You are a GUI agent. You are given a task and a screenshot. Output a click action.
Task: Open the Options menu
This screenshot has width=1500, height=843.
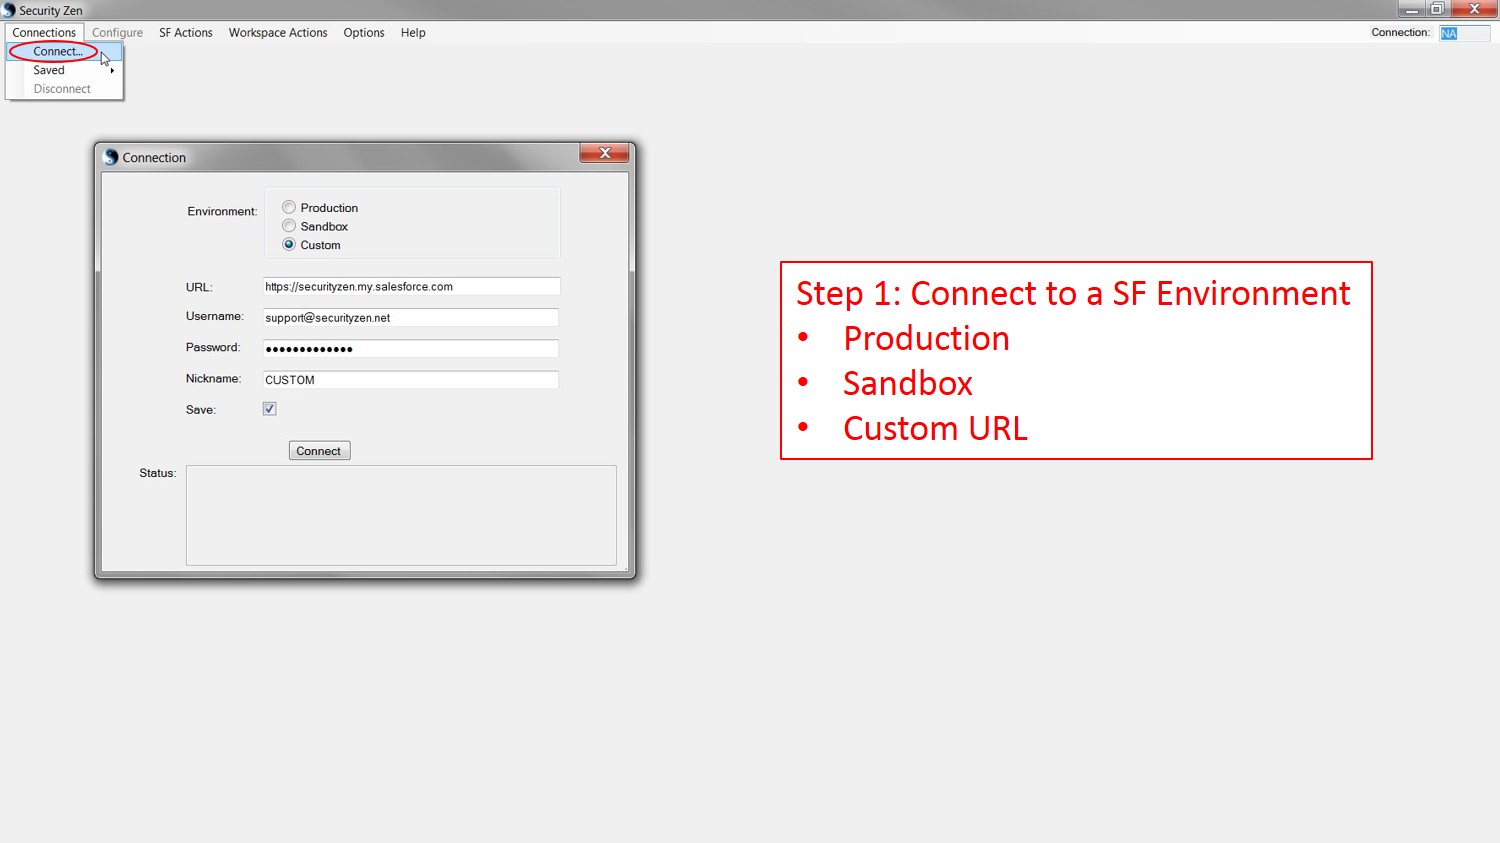(364, 33)
